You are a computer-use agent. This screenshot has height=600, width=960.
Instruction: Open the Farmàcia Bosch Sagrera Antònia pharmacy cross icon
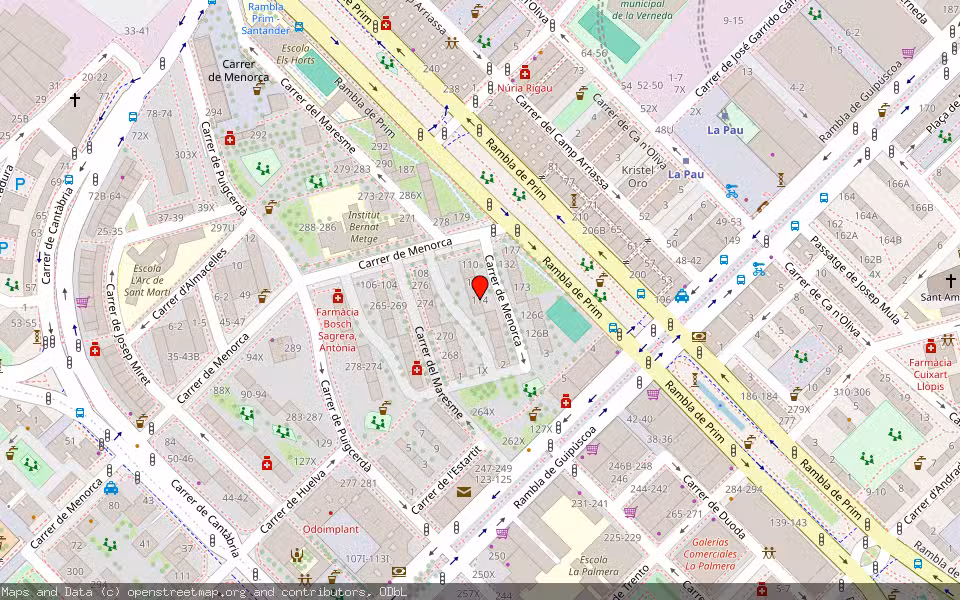[337, 297]
